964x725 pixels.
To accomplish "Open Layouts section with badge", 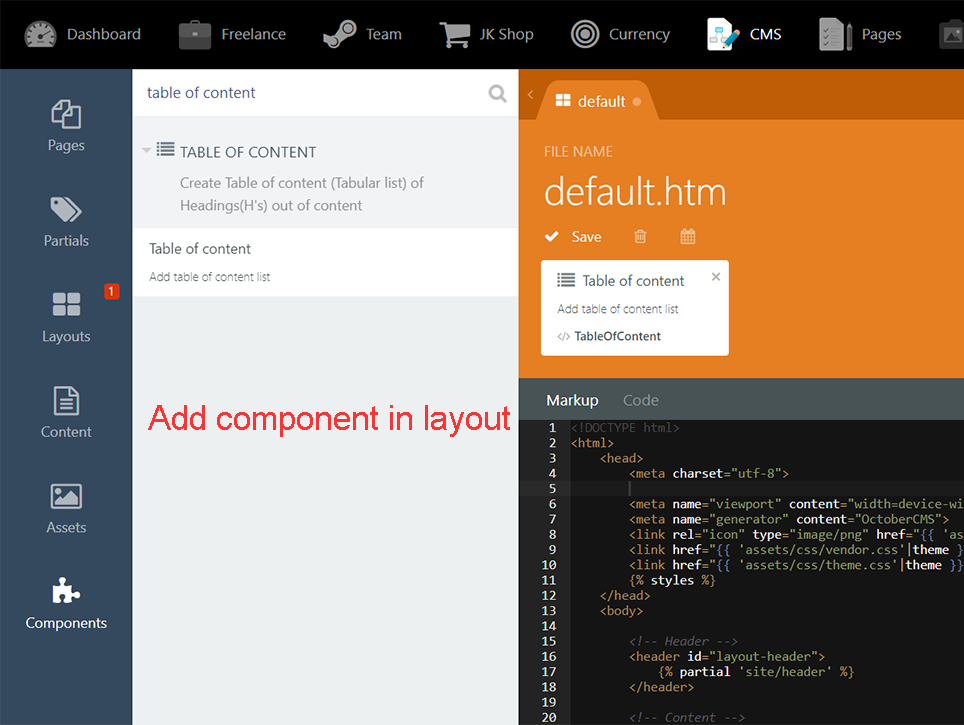I will click(x=66, y=317).
